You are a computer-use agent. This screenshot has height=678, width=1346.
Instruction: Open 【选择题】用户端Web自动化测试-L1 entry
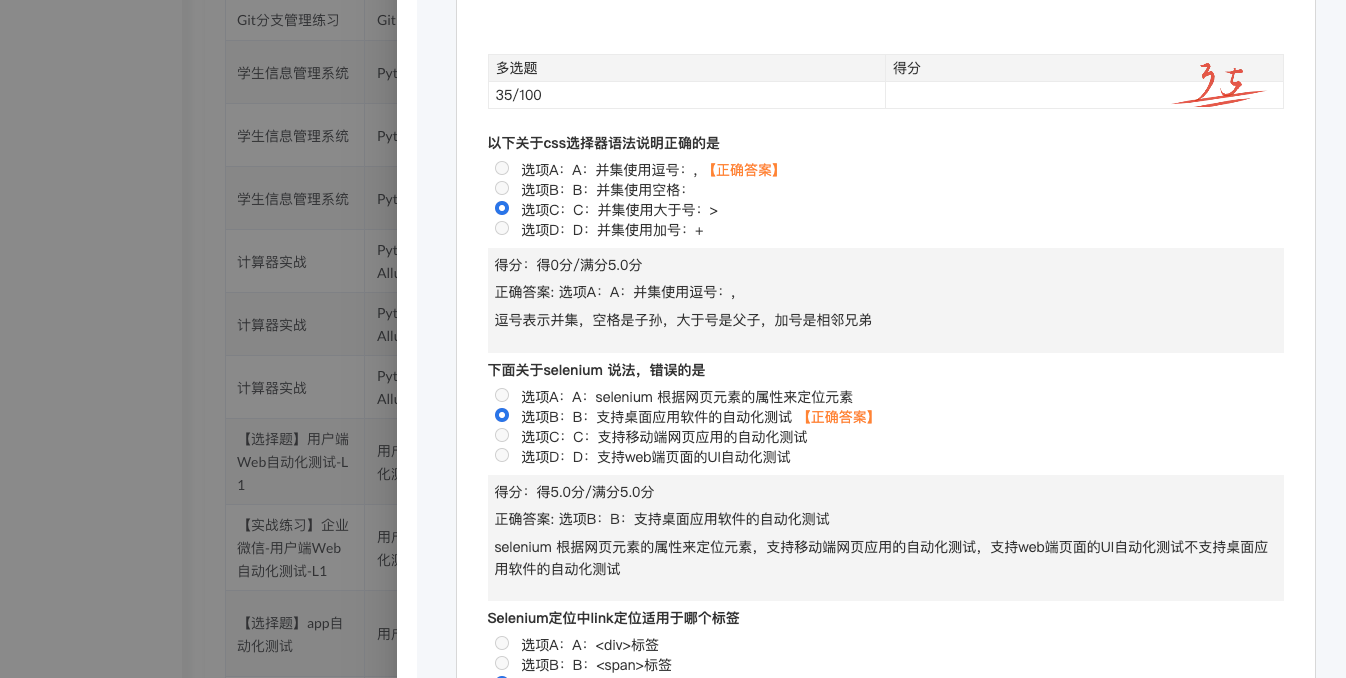pyautogui.click(x=293, y=462)
